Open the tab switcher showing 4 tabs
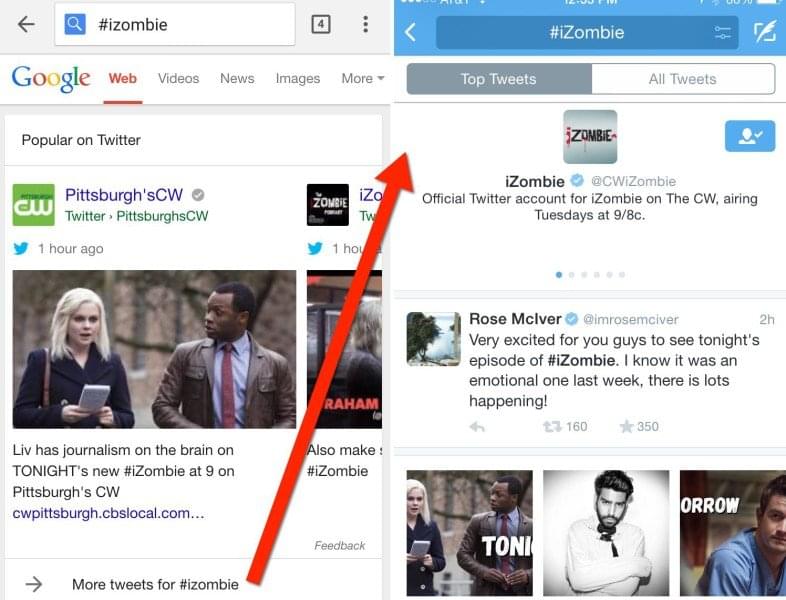 coord(321,24)
